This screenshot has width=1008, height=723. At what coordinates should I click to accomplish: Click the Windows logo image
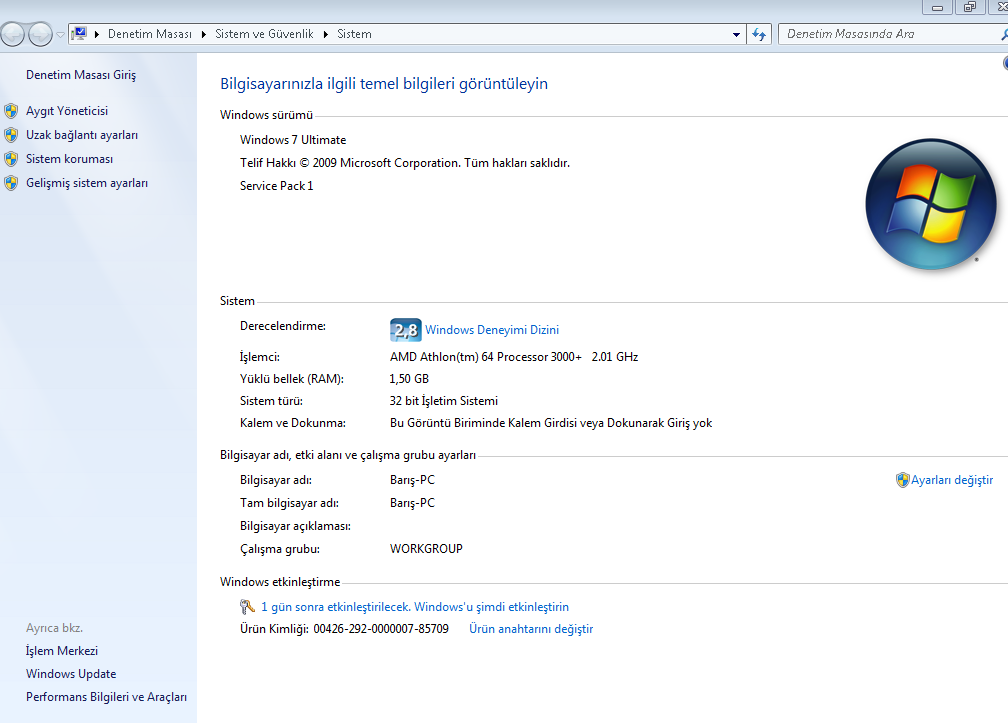click(x=930, y=203)
